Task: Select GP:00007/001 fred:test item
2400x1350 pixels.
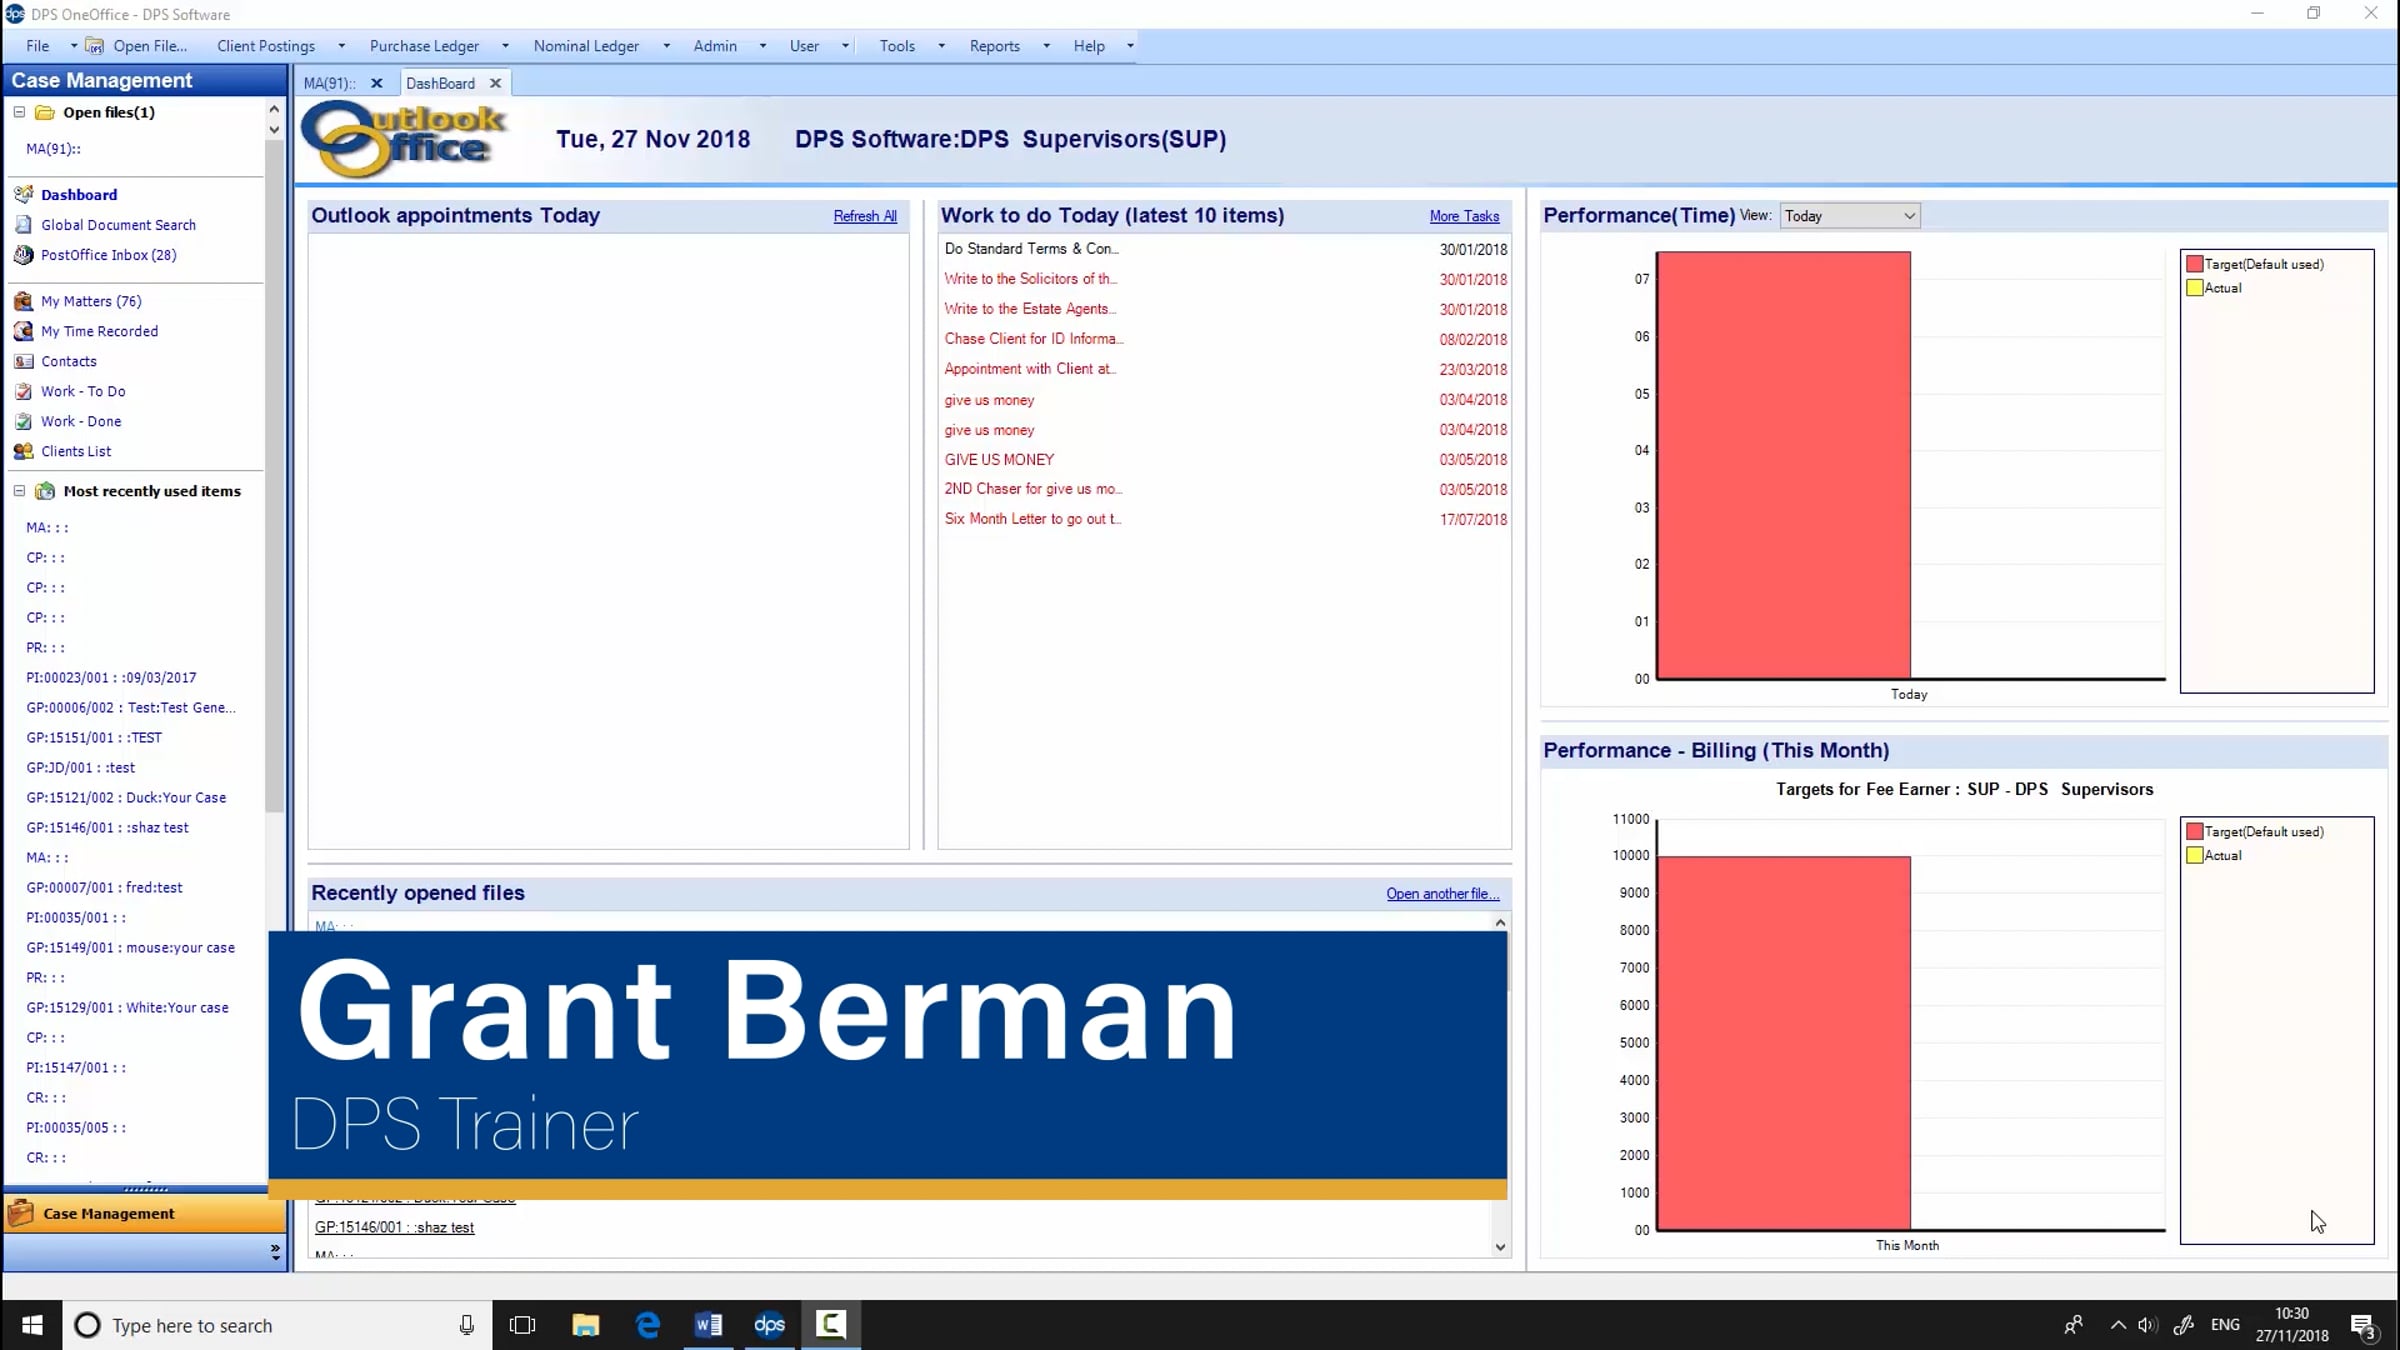Action: tap(104, 887)
